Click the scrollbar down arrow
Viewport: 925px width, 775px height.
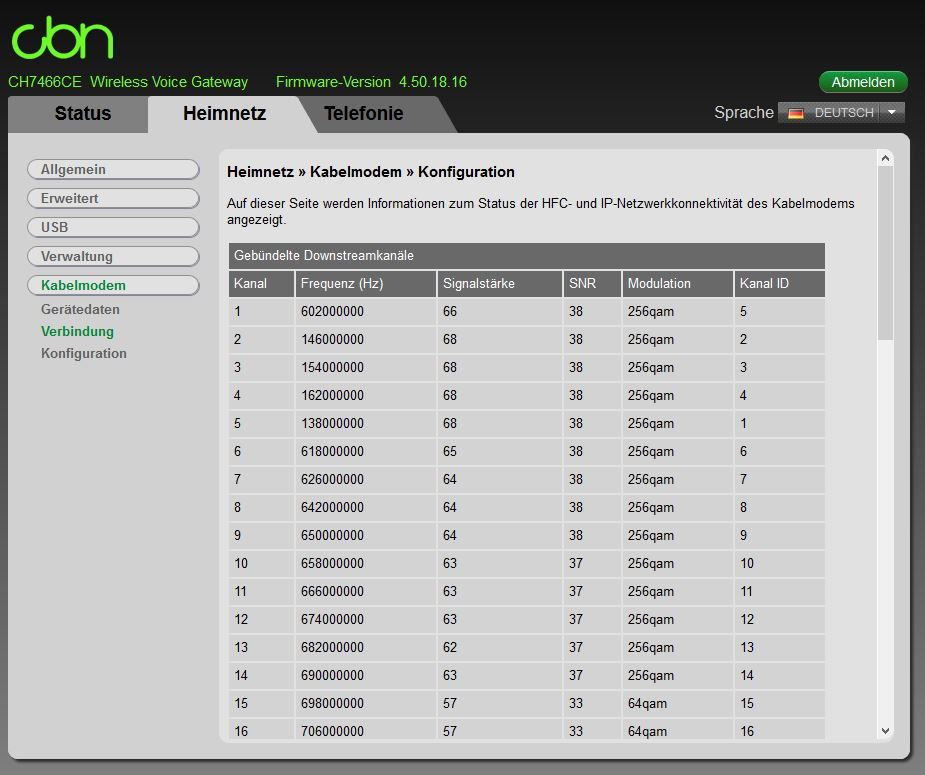pyautogui.click(x=885, y=731)
